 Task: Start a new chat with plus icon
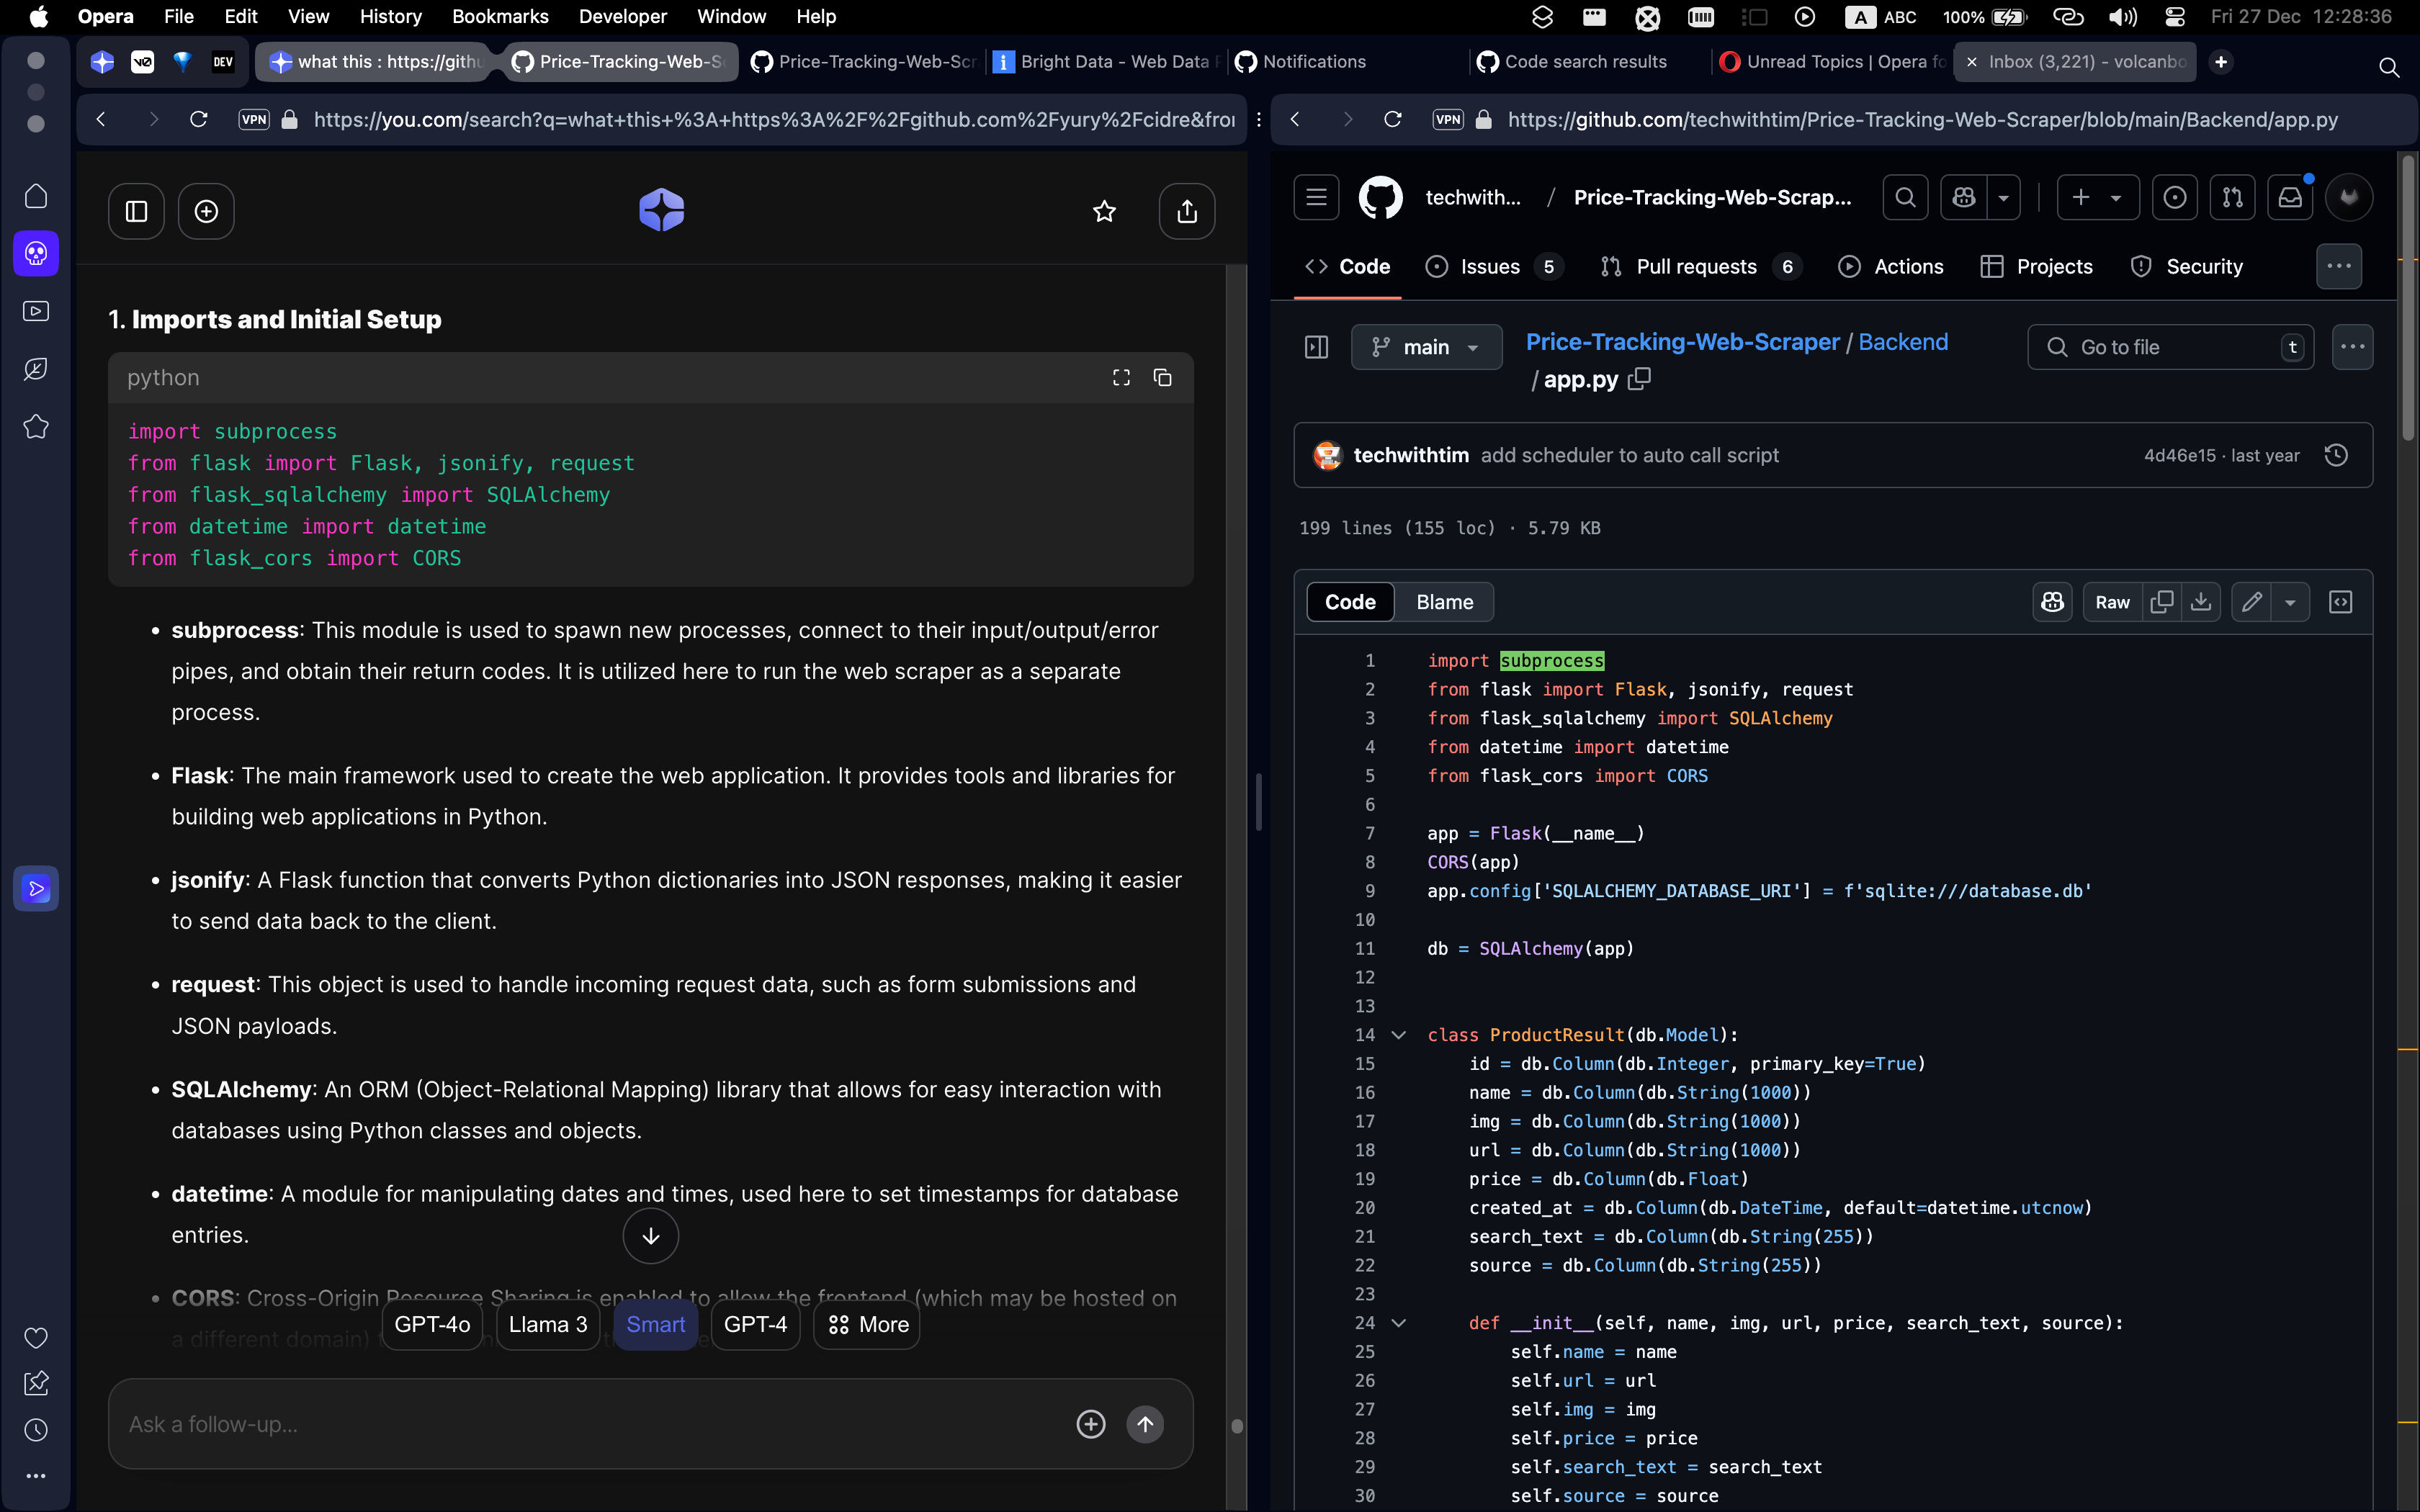tap(206, 211)
